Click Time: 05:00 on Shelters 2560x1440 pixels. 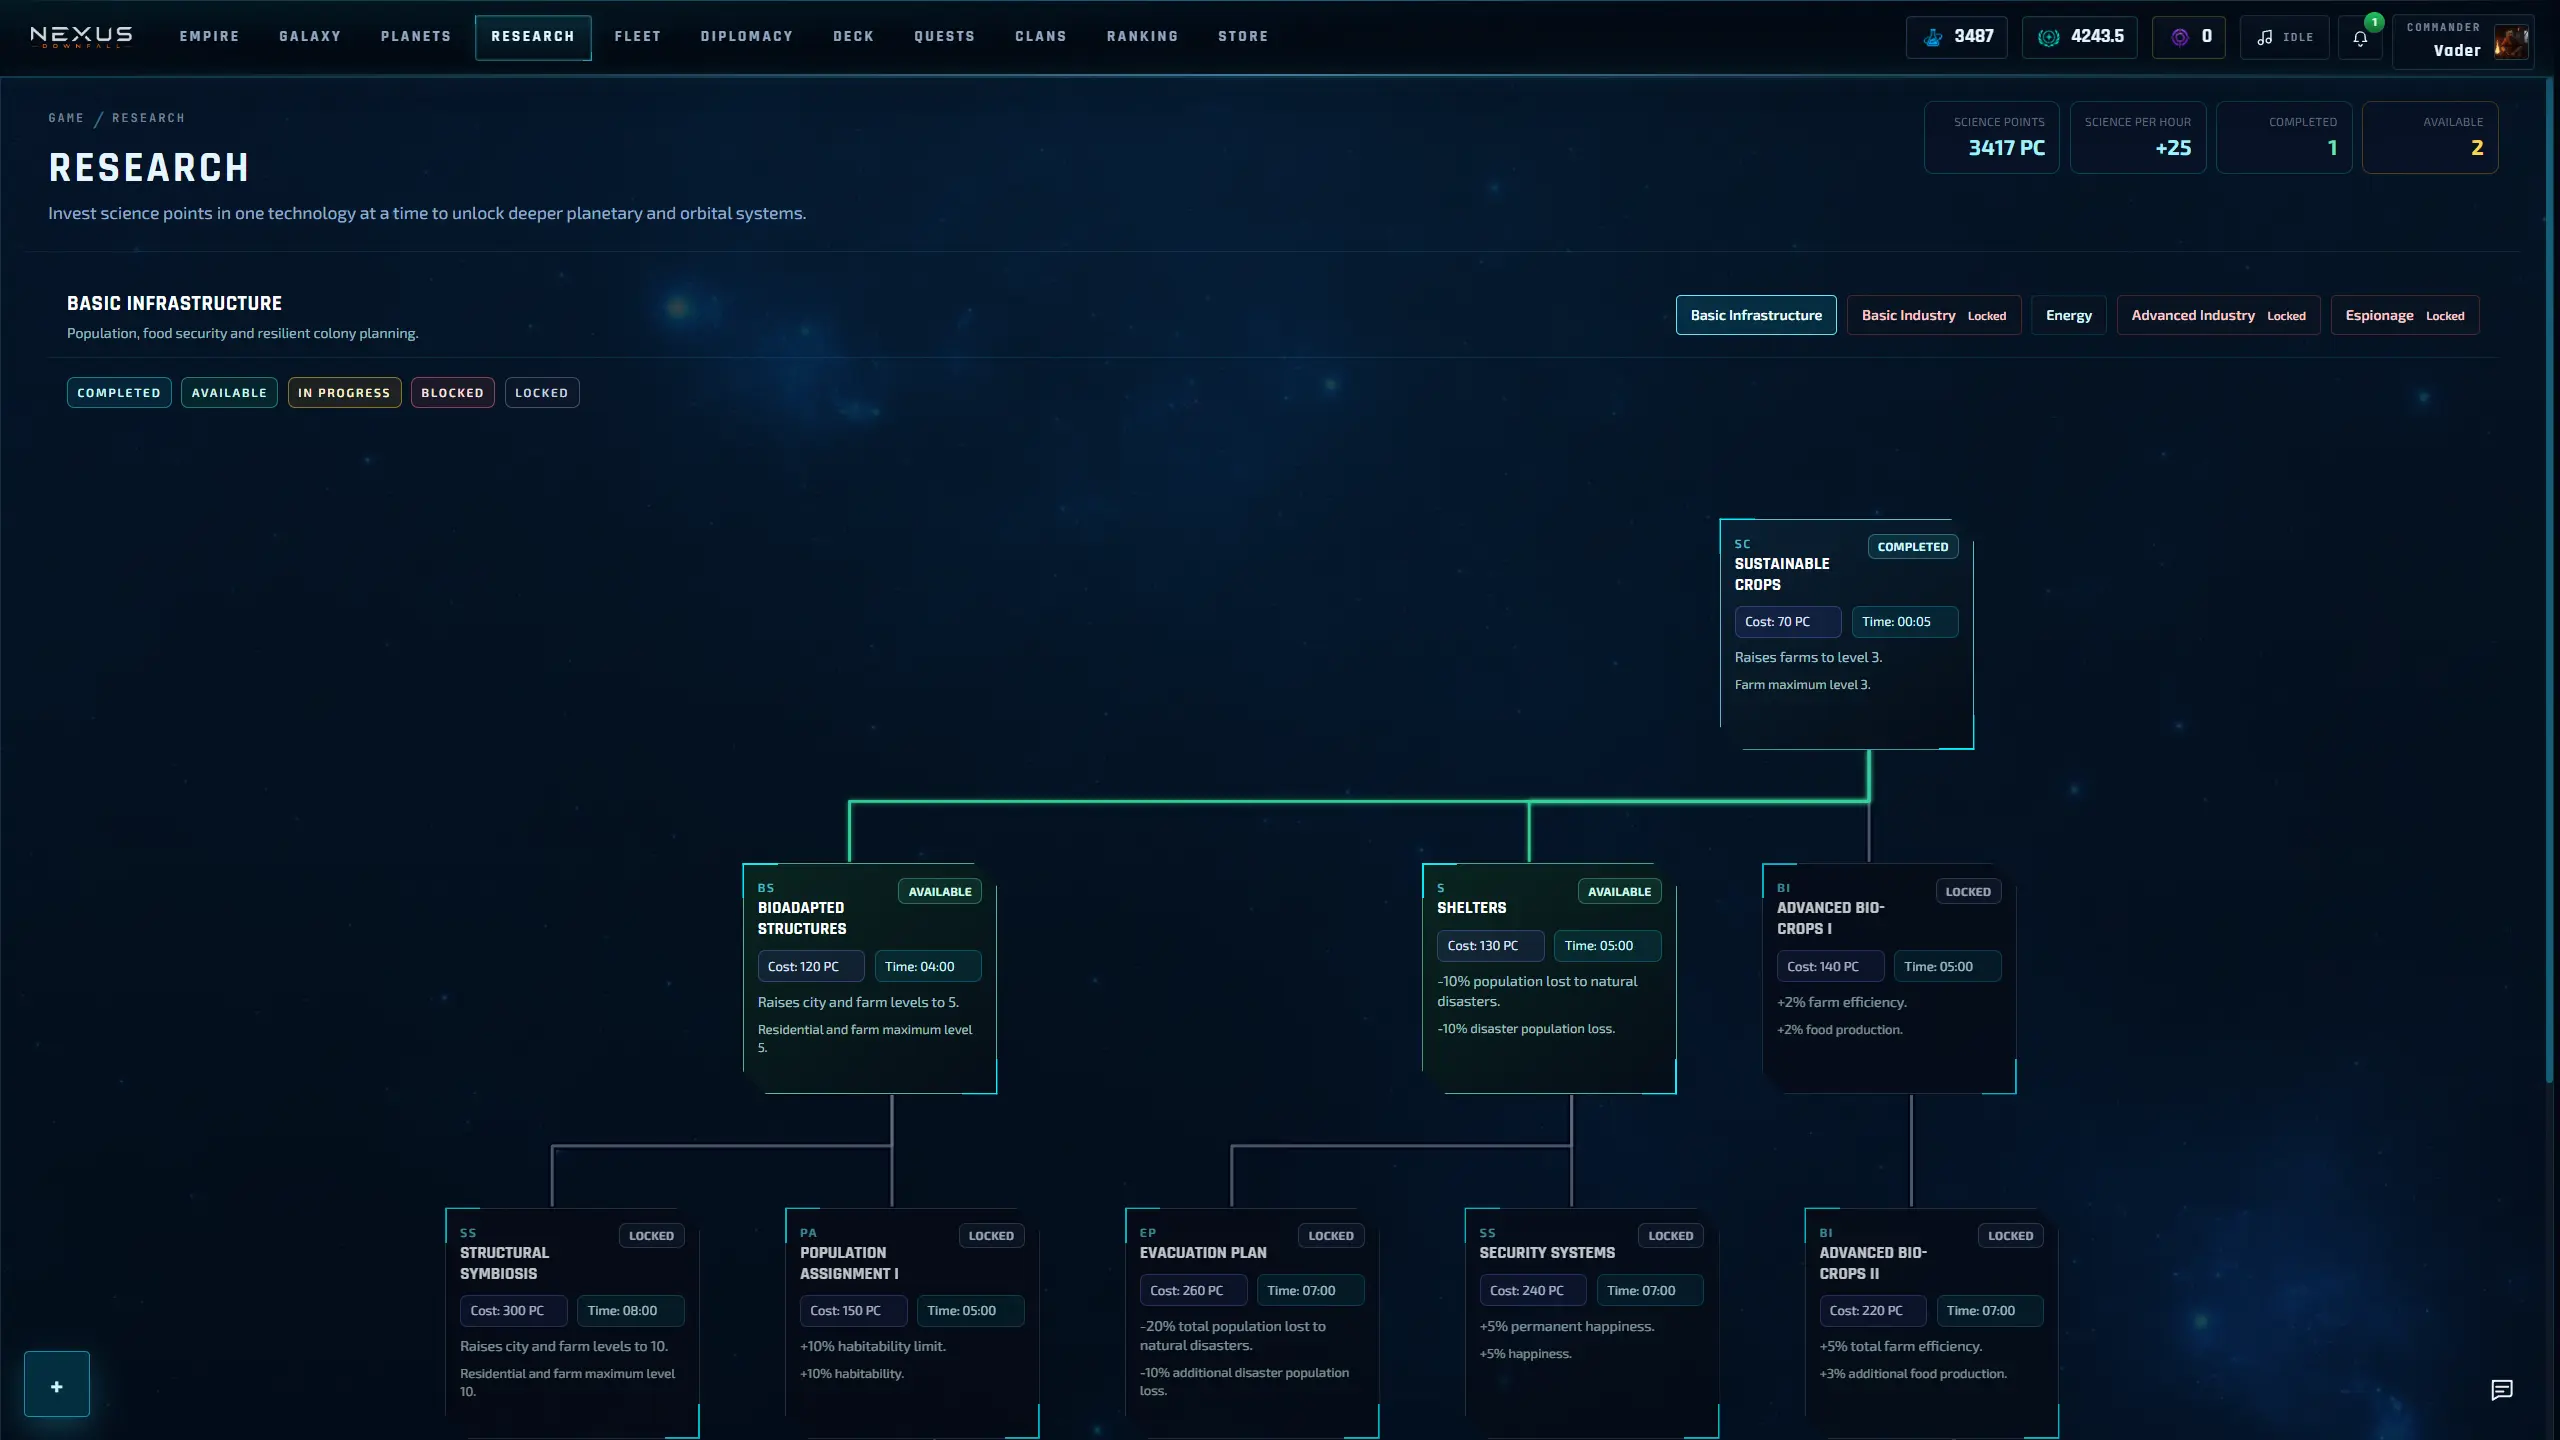(x=1607, y=946)
